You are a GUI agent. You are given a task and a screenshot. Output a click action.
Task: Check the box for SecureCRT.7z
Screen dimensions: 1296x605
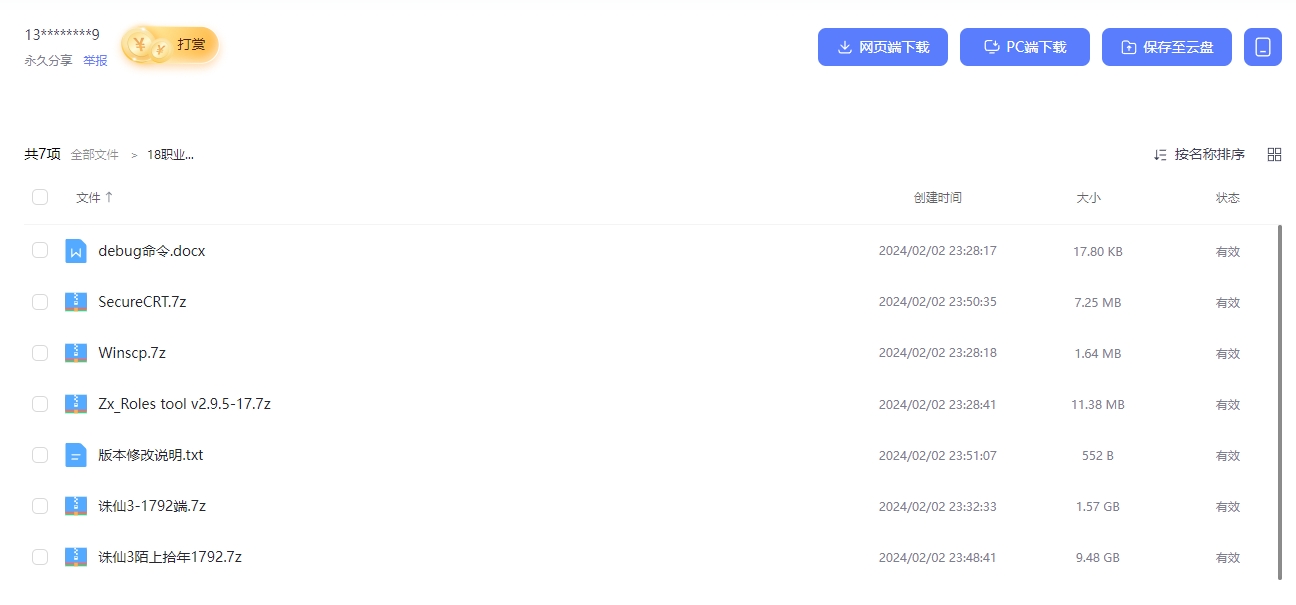40,301
